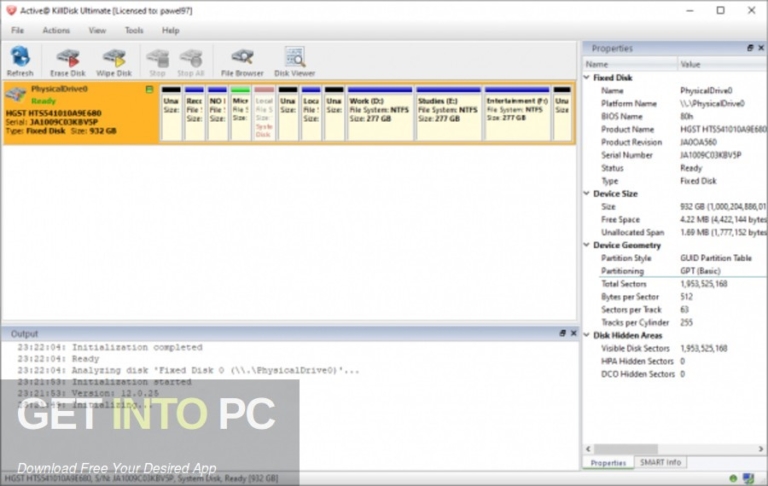
Task: Float the Properties panel
Action: click(750, 48)
